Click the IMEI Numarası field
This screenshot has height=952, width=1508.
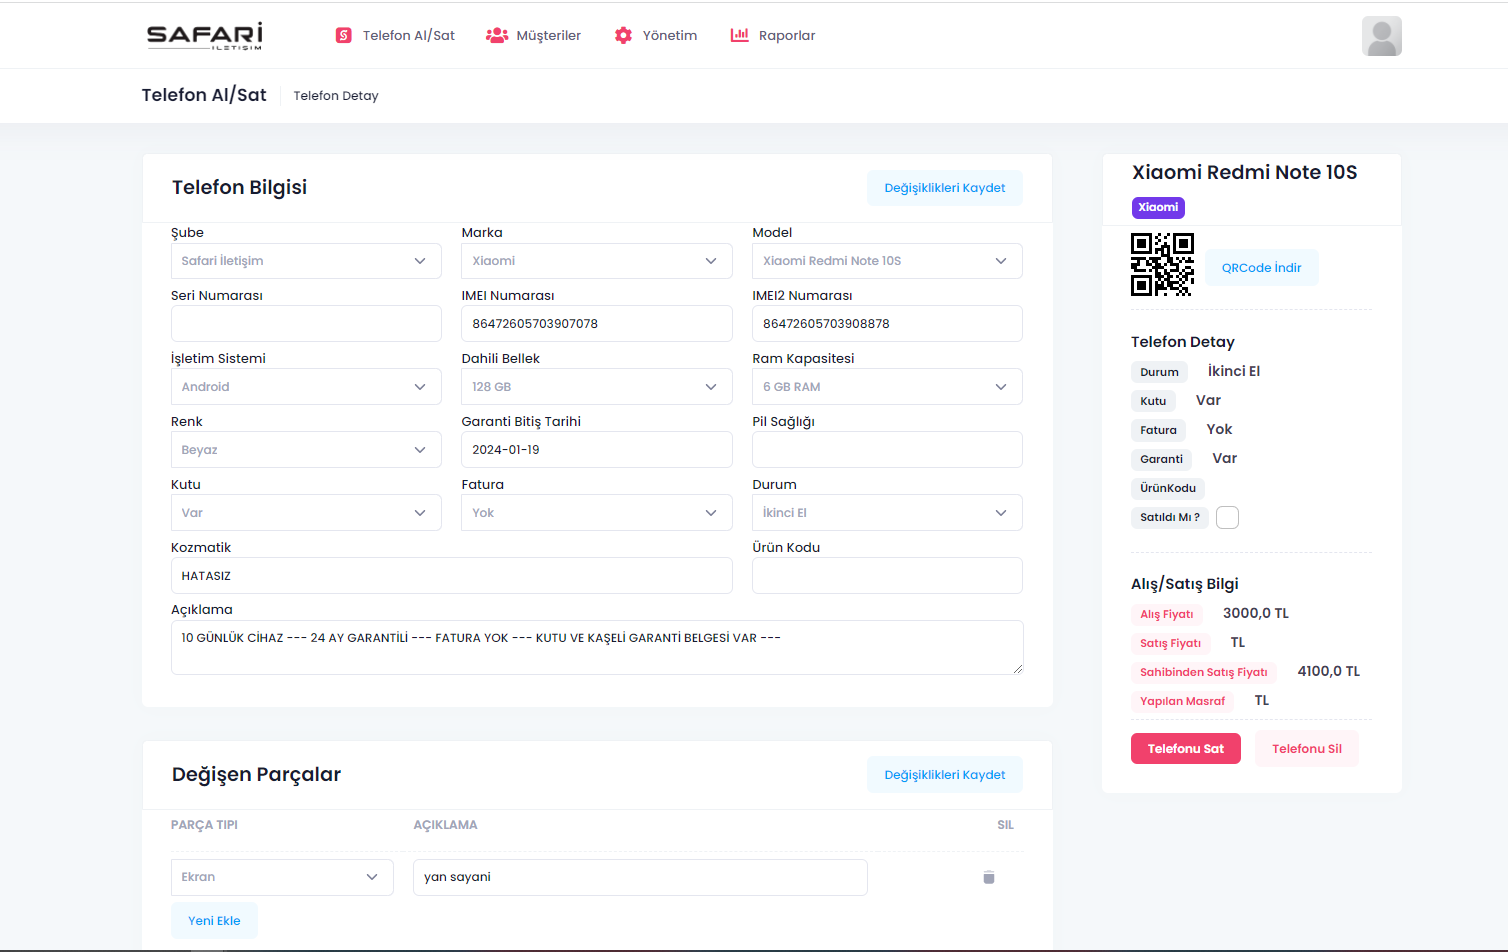click(597, 324)
